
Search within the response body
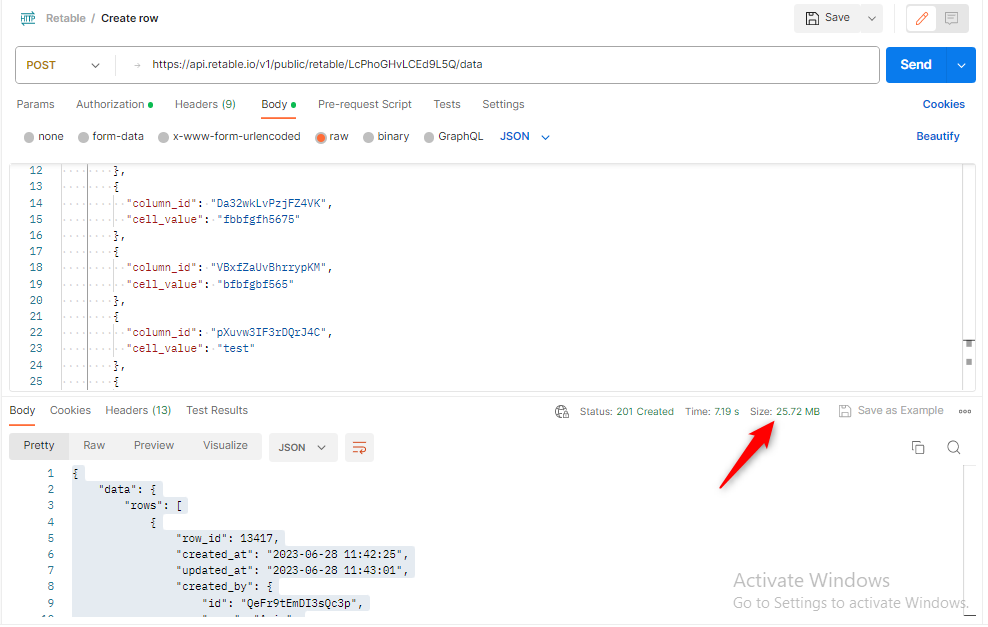pos(954,447)
